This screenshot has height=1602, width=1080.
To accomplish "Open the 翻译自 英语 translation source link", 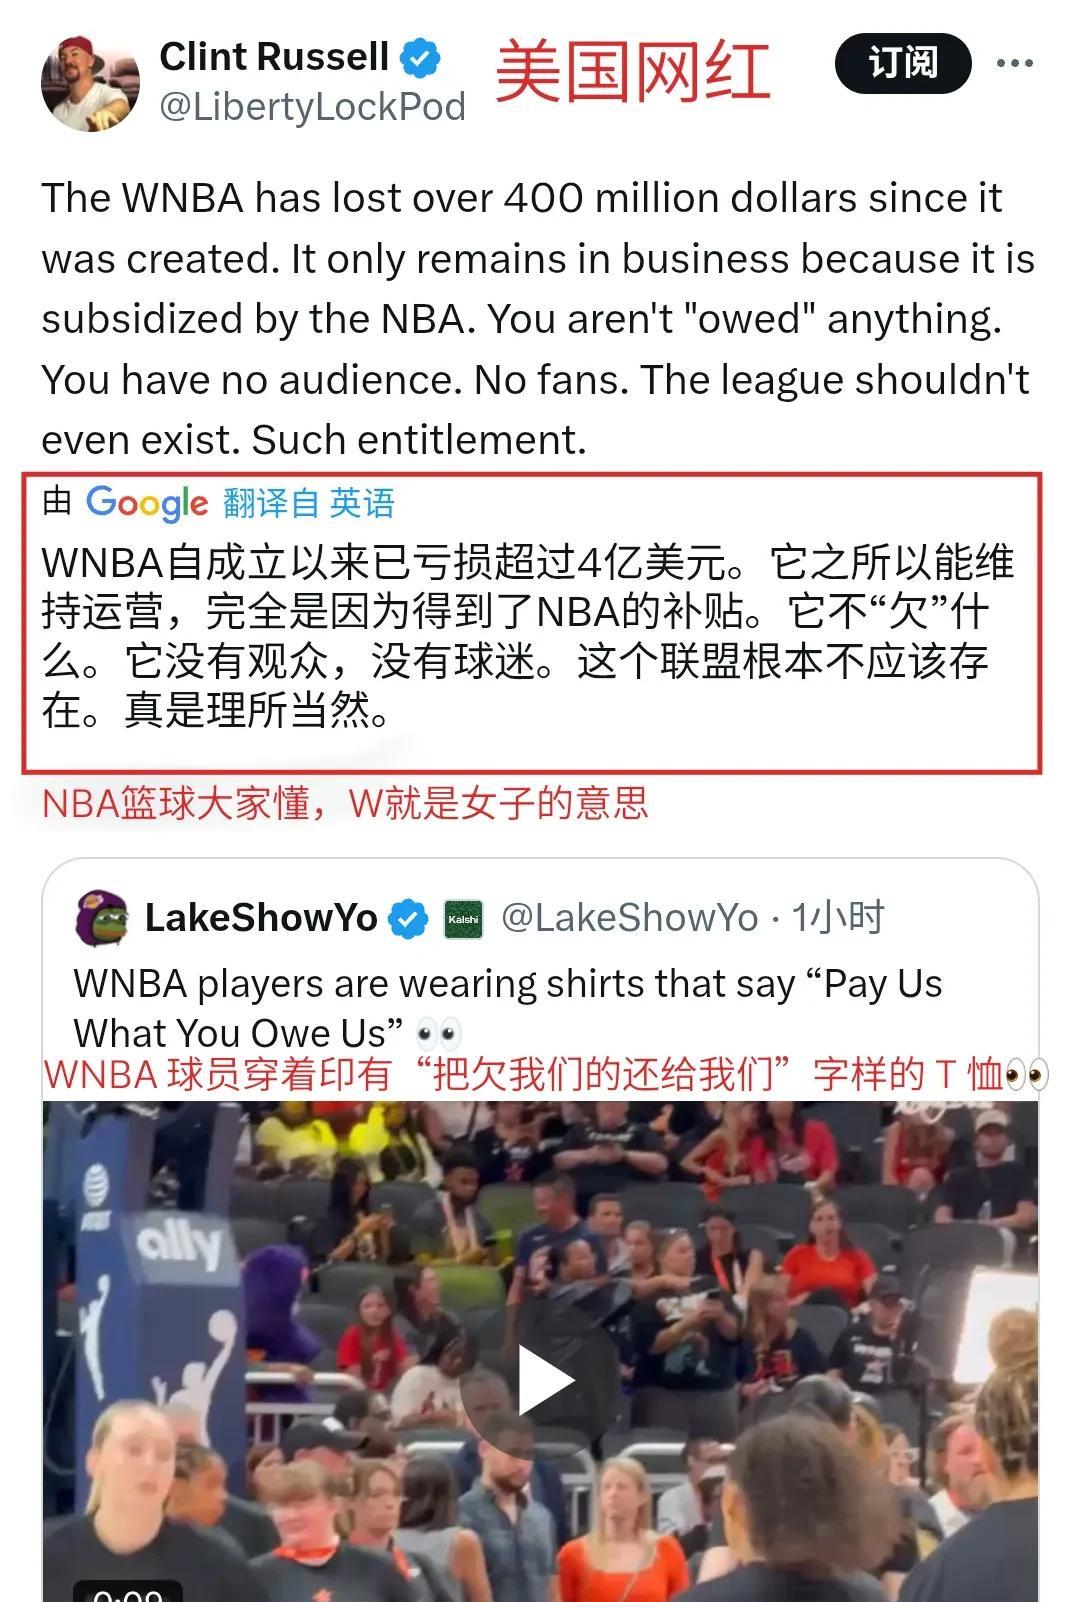I will [309, 502].
